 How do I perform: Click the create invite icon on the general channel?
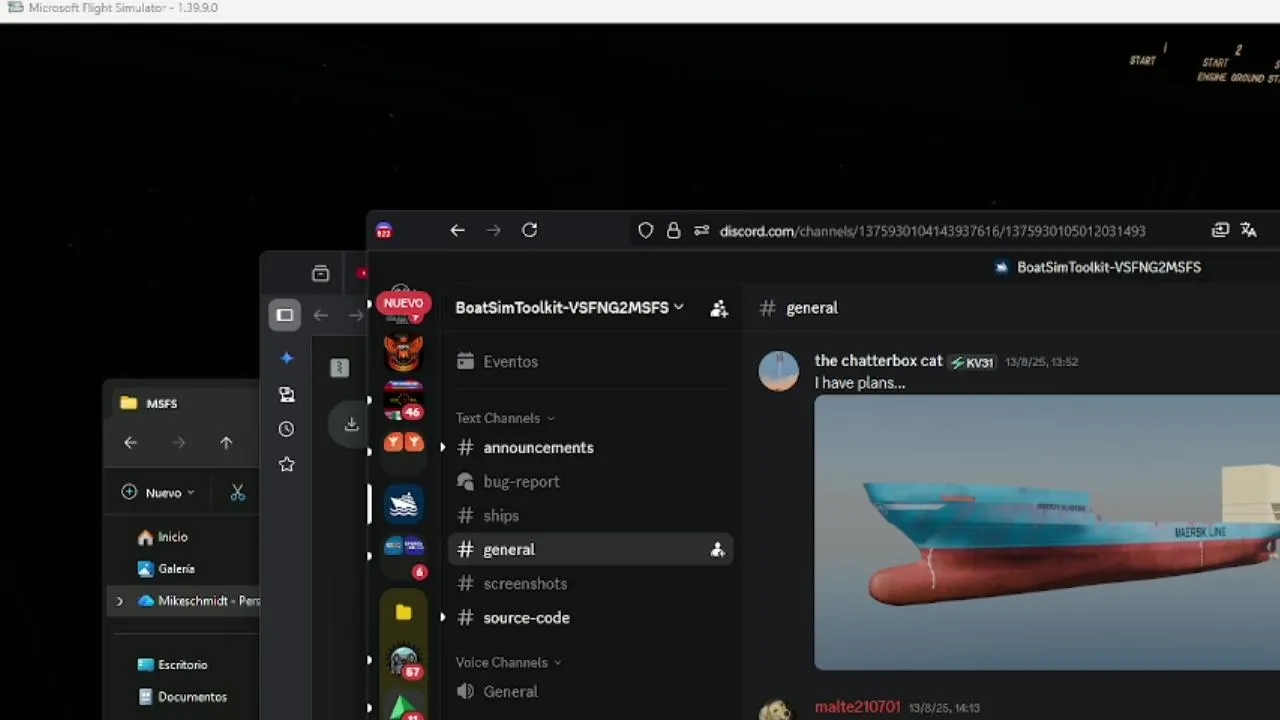coord(717,549)
